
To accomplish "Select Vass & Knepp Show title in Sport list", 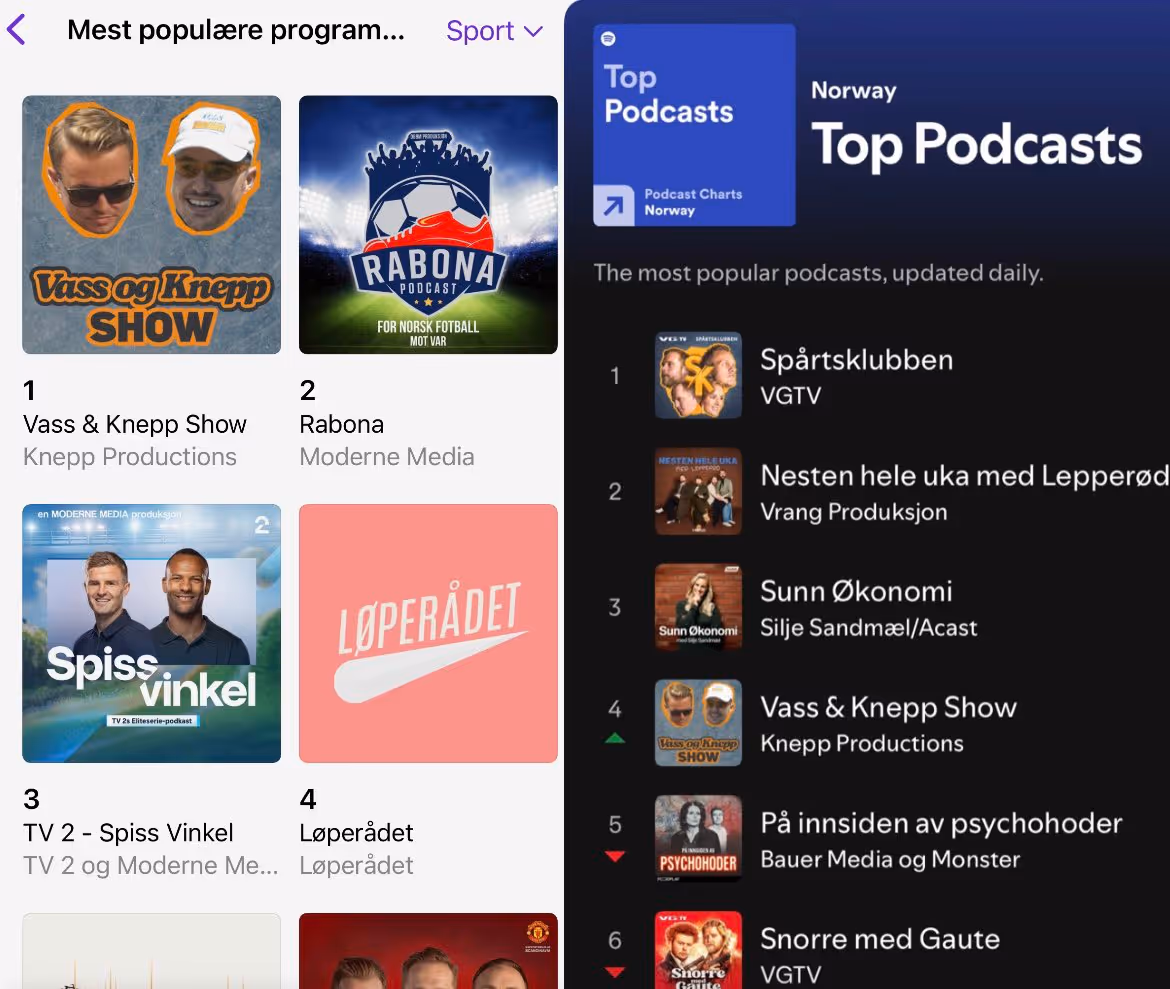I will [134, 424].
